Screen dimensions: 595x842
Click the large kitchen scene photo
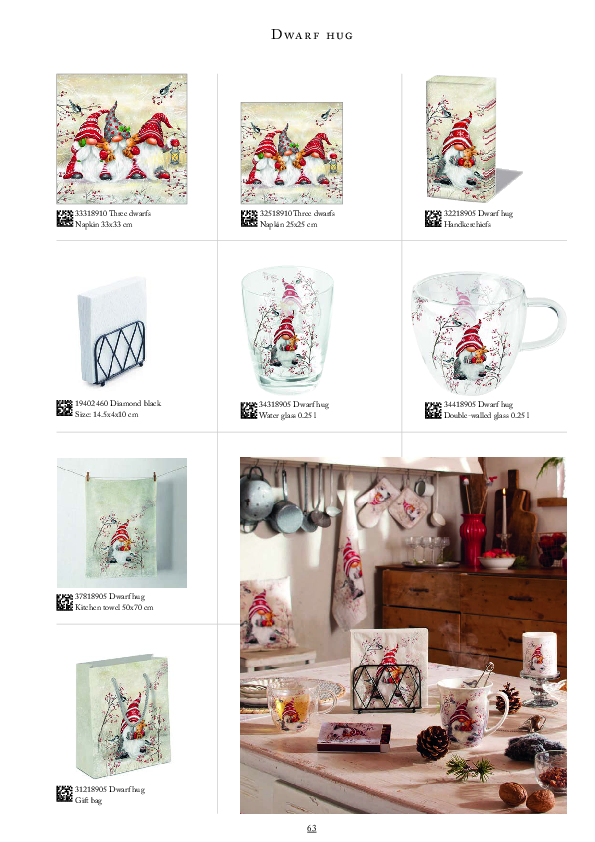coord(403,635)
